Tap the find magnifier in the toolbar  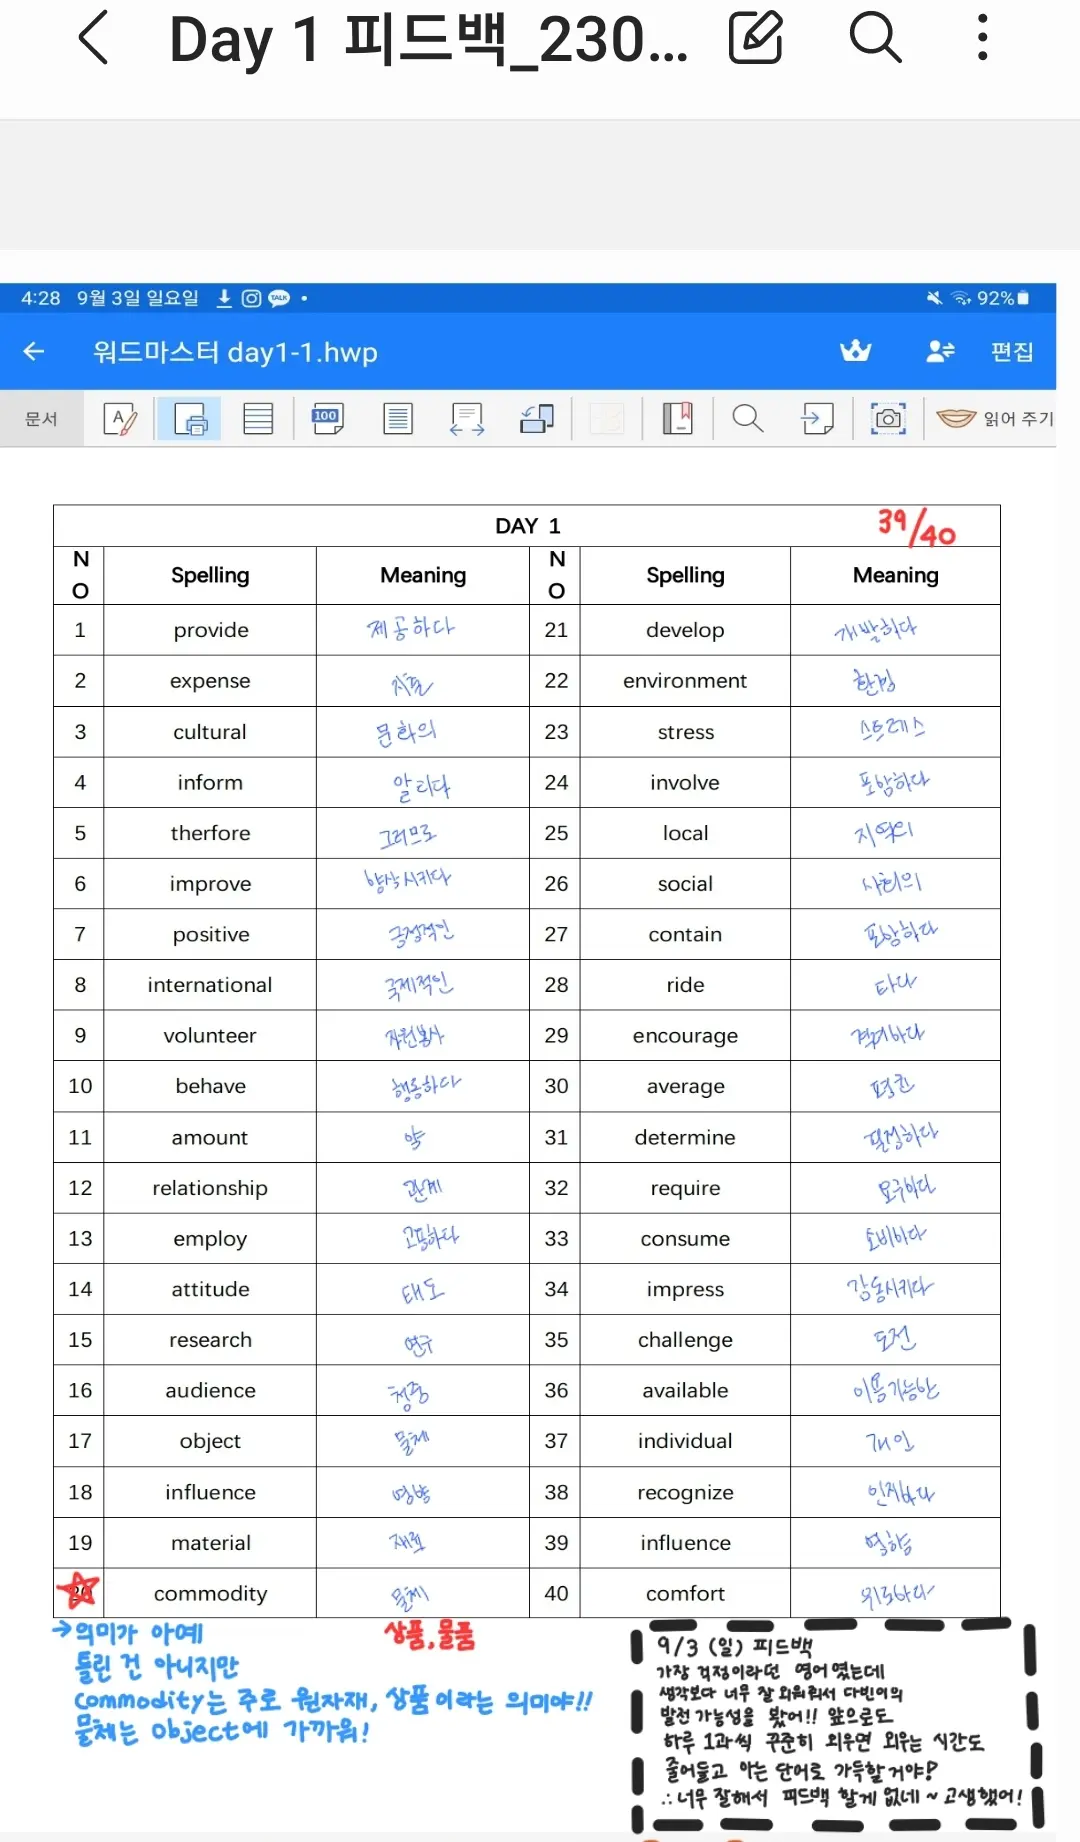coord(747,419)
